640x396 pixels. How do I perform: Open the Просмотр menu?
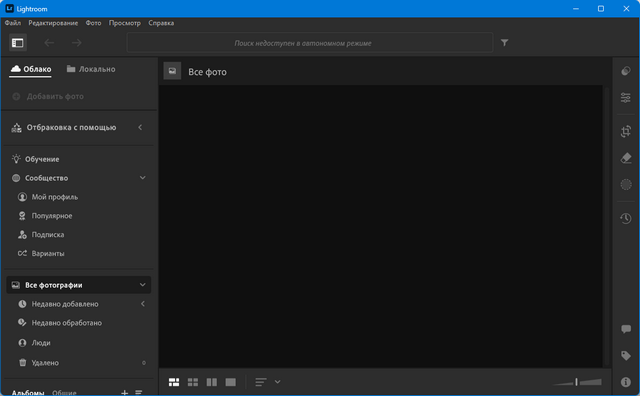[124, 23]
